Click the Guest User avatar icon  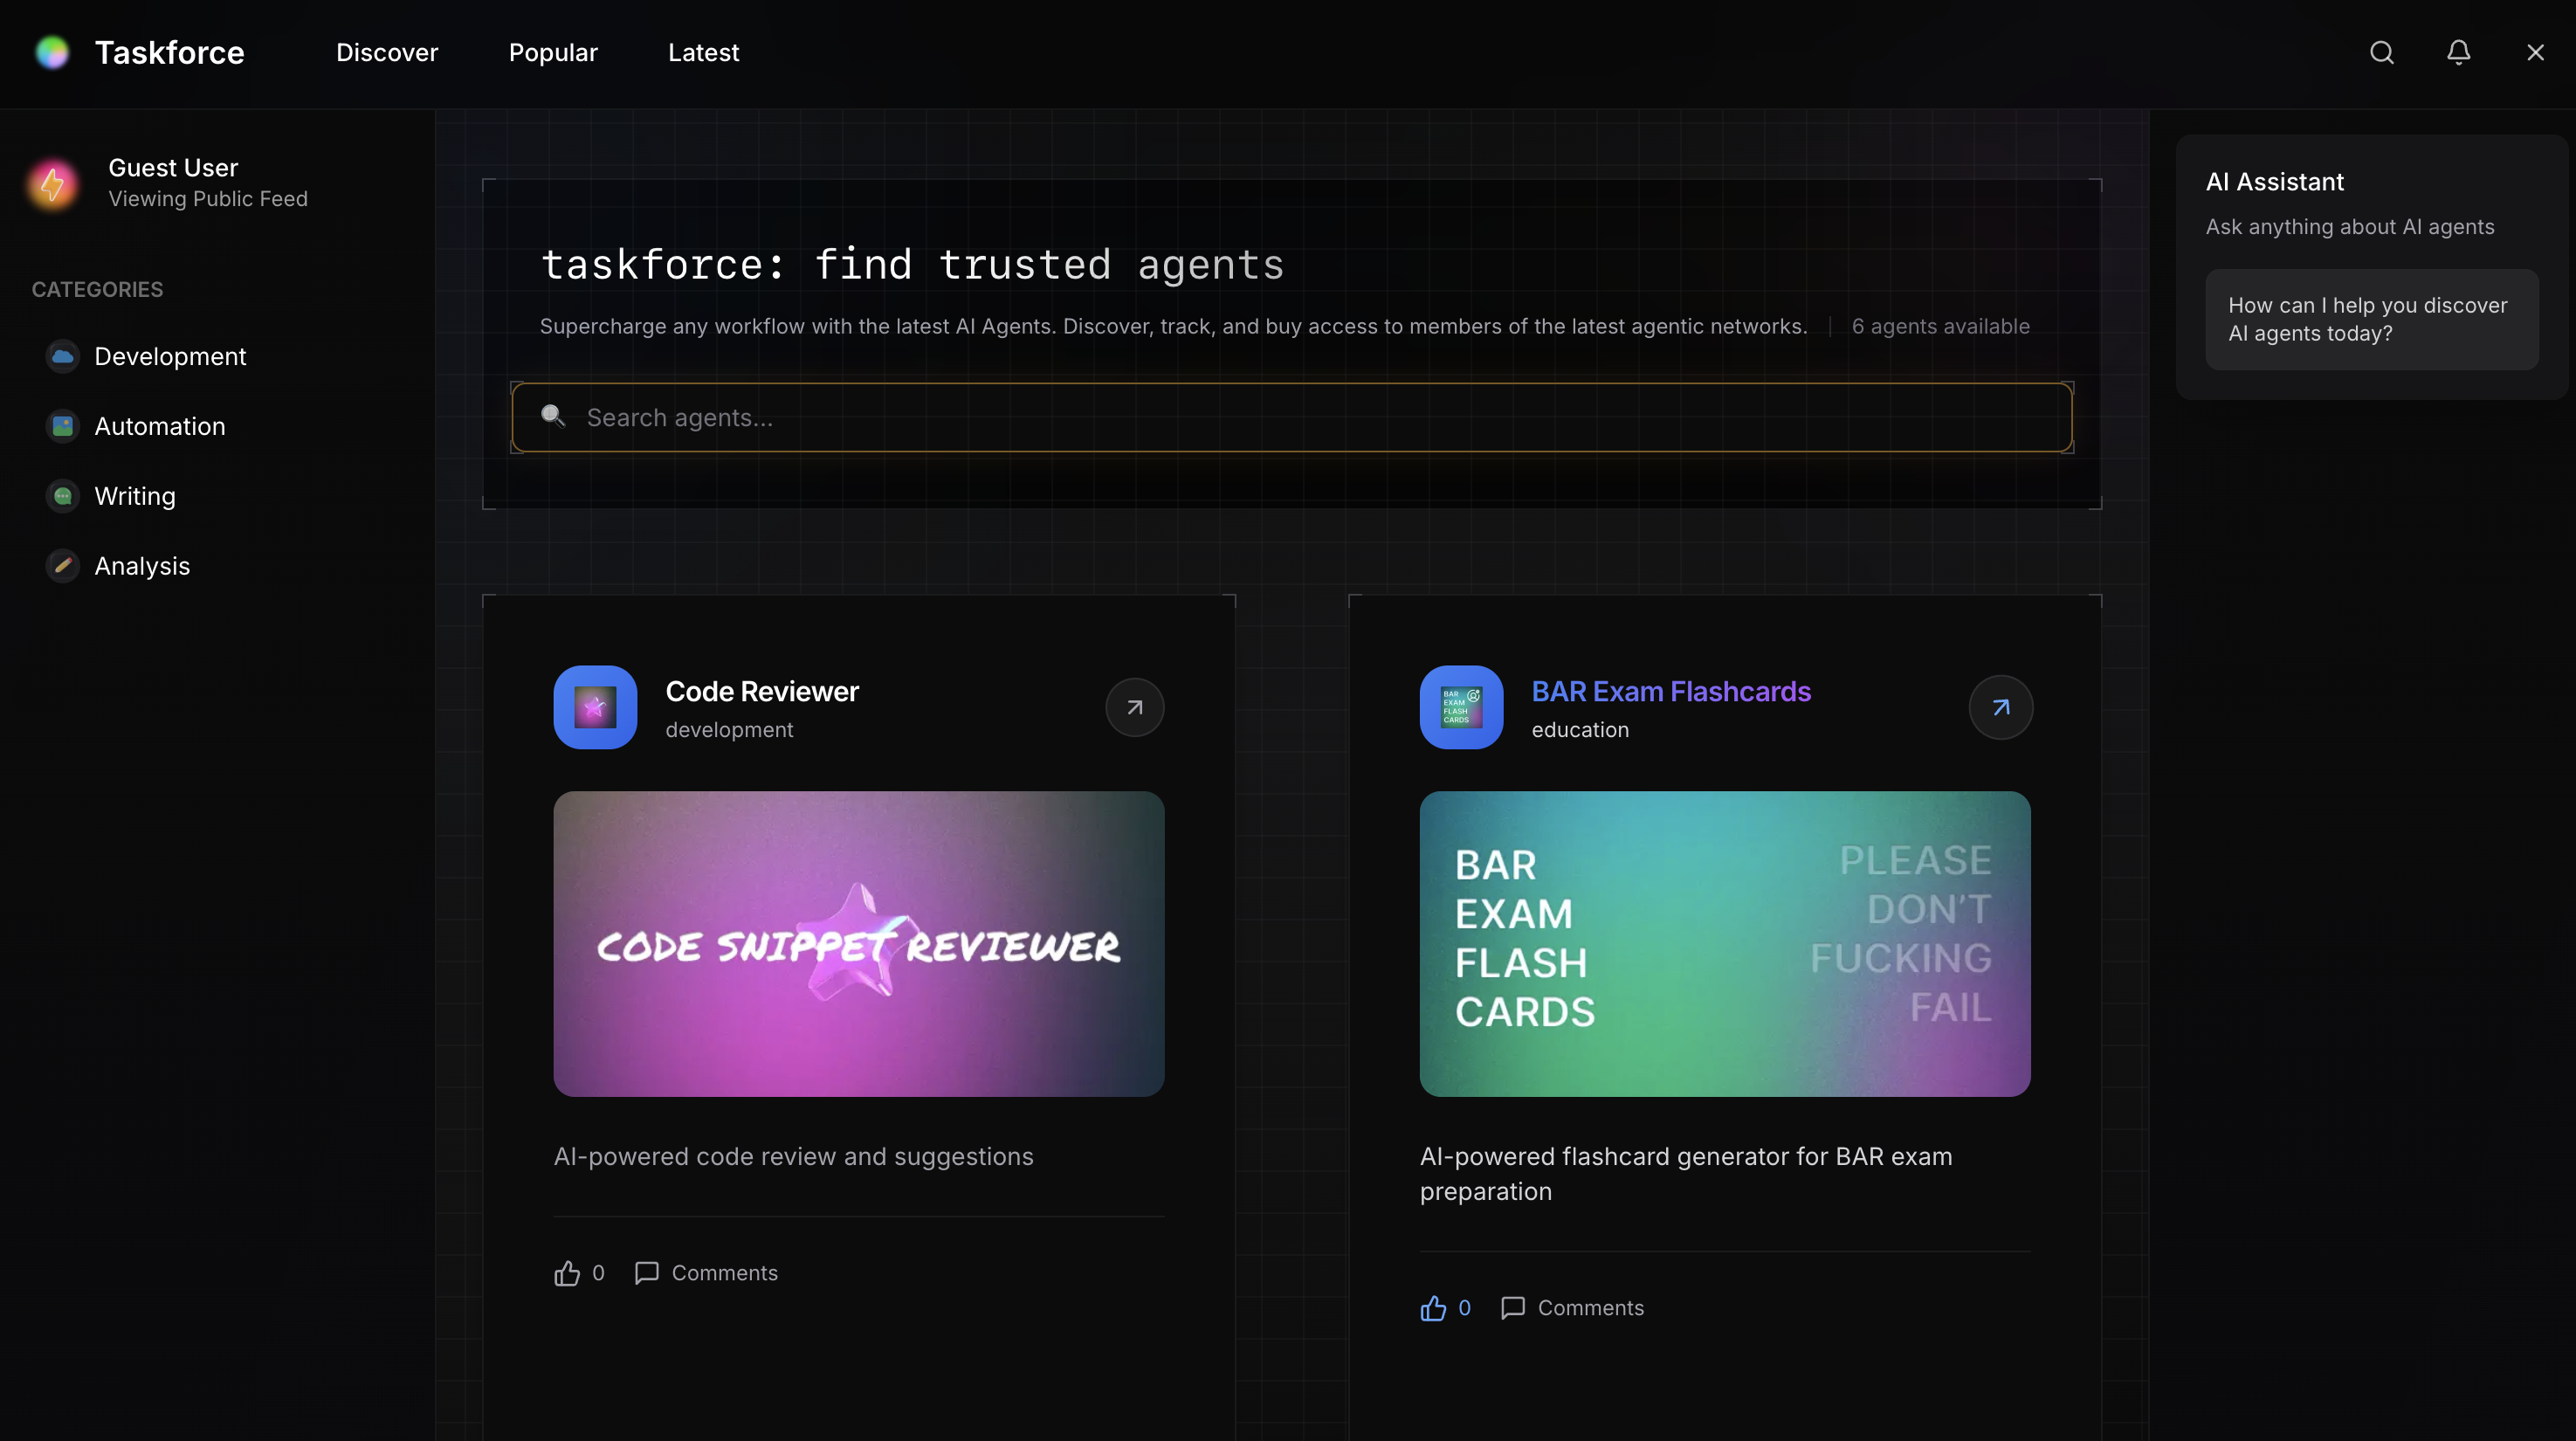53,183
